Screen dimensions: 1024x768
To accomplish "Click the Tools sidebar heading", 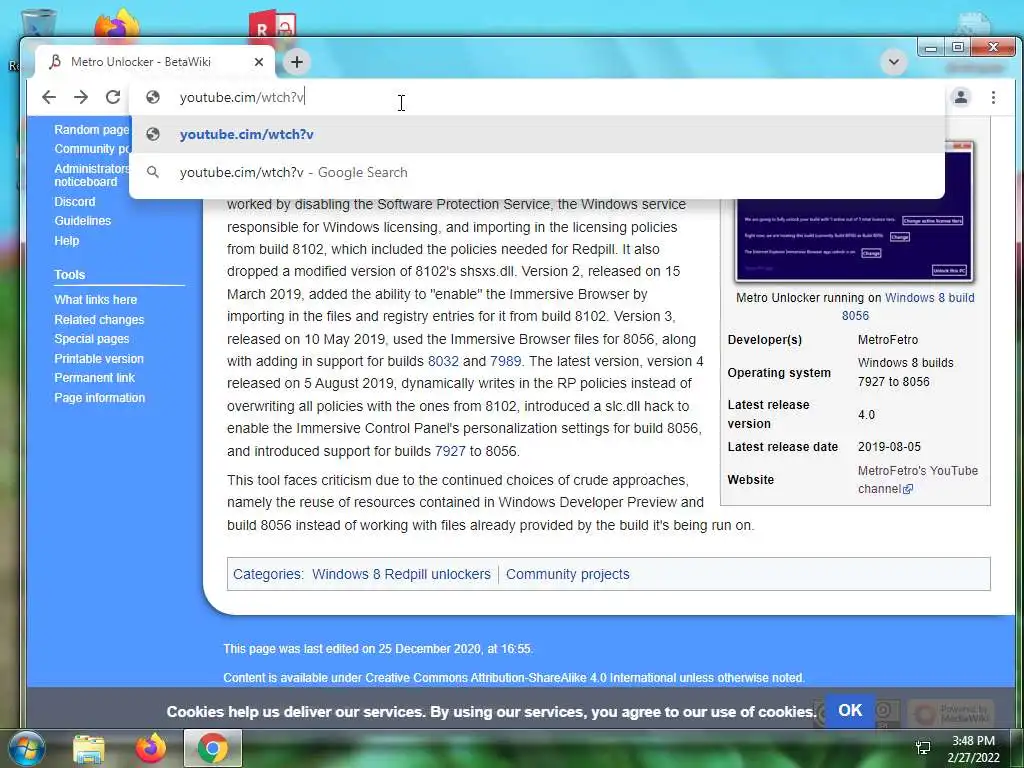I will click(70, 275).
